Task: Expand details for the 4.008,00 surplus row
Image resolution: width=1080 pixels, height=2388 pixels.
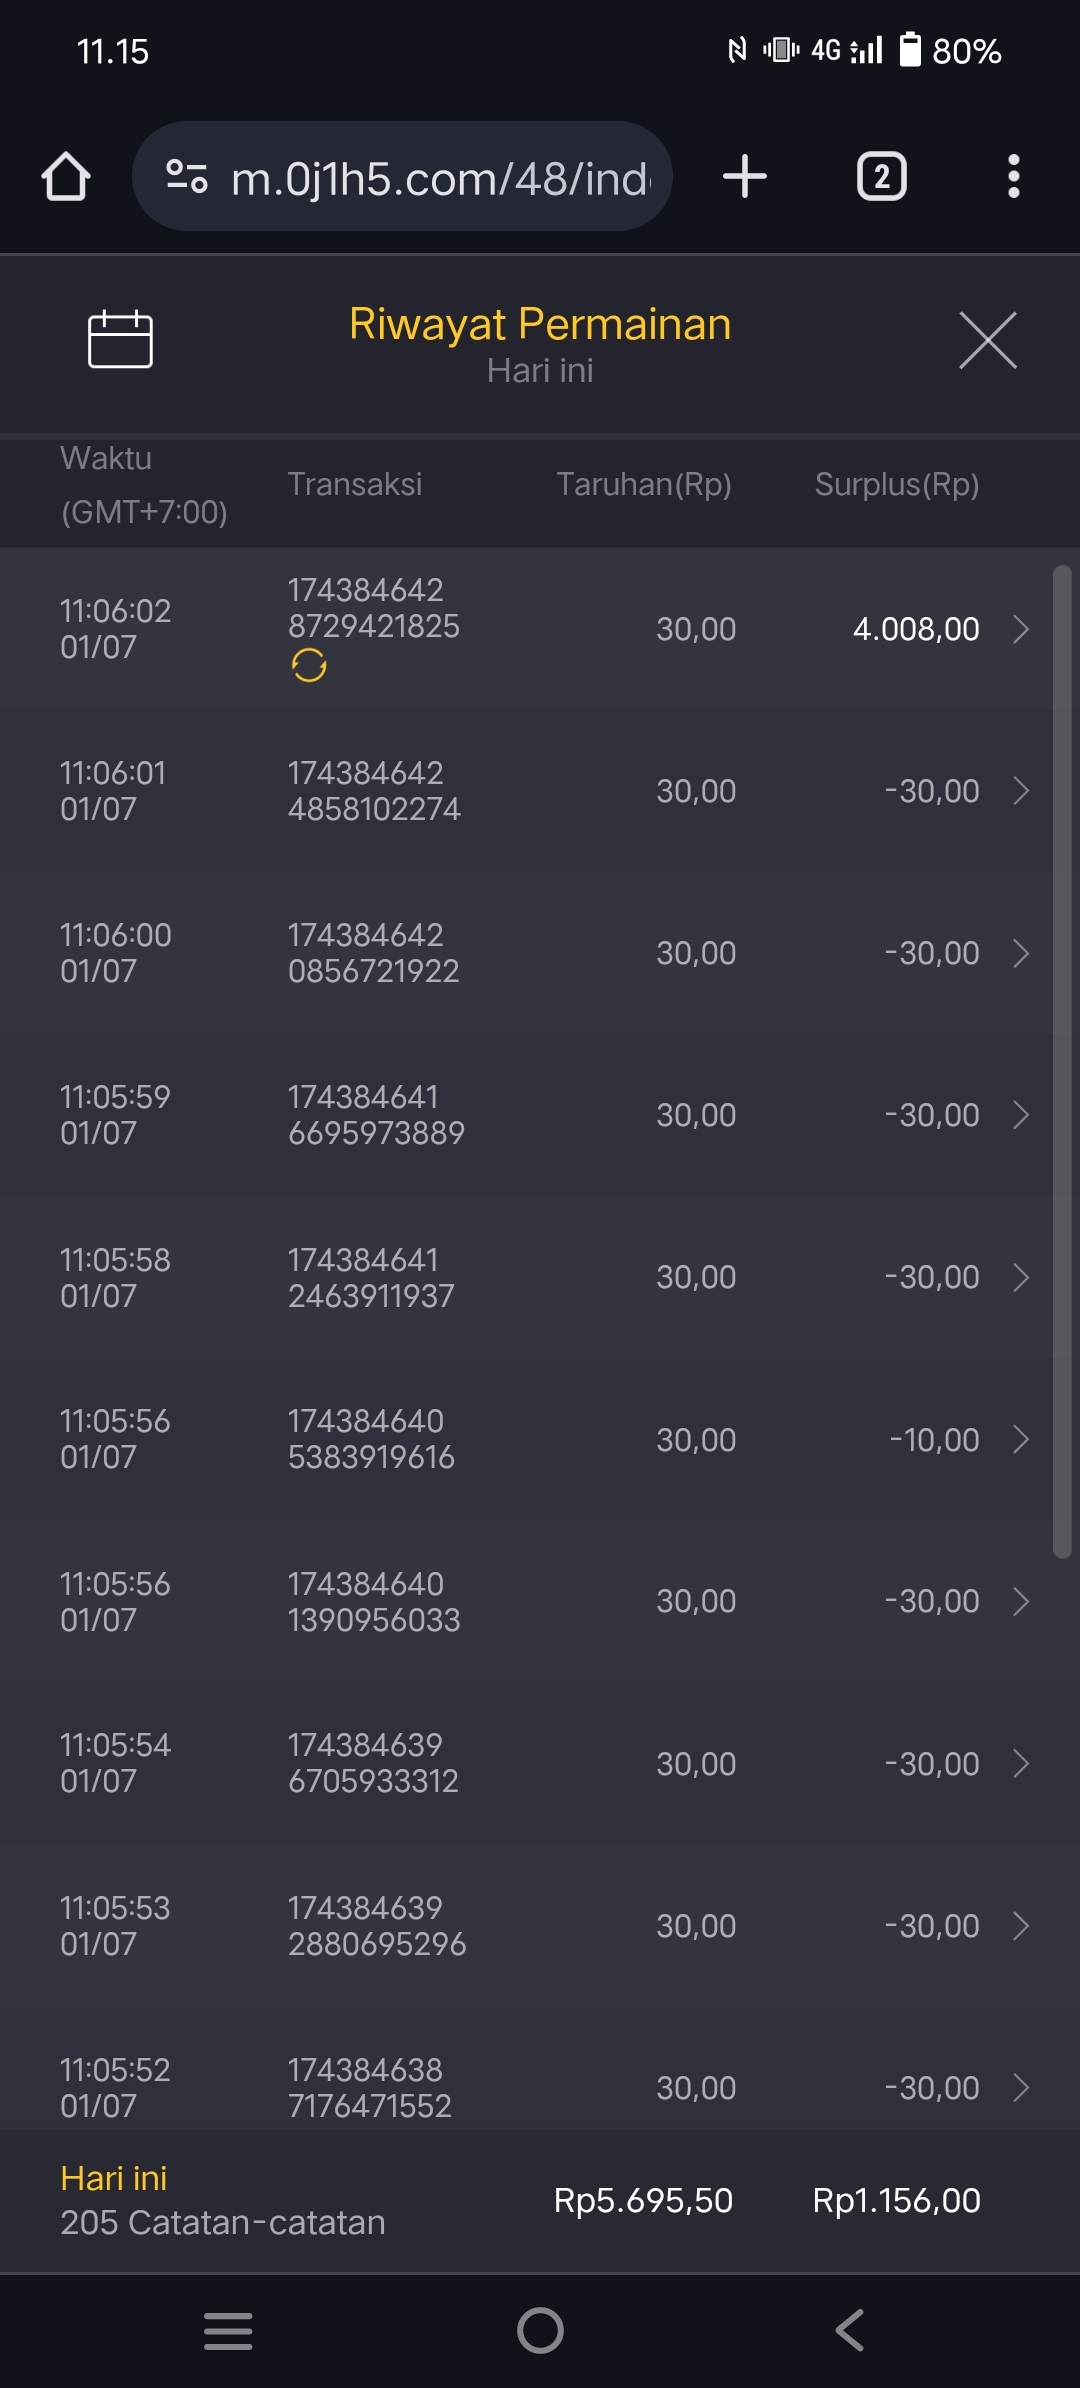Action: tap(1021, 629)
